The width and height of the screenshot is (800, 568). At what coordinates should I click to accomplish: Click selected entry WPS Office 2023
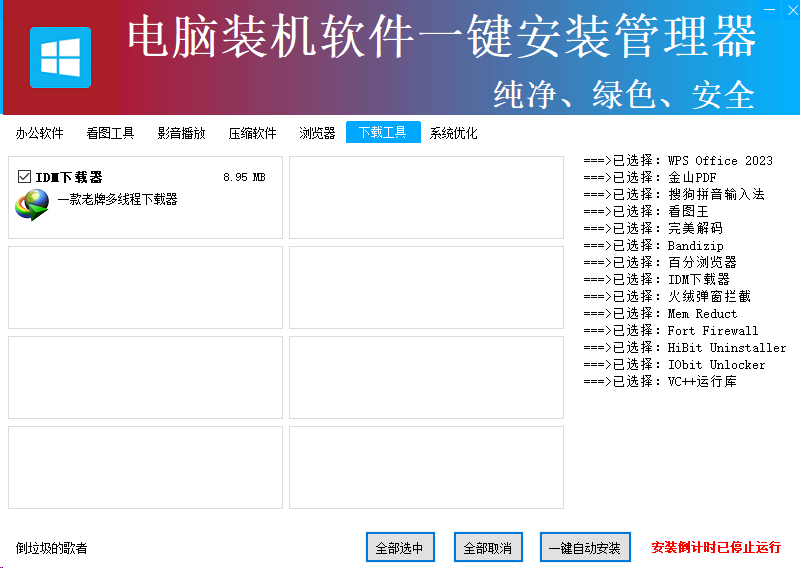pyautogui.click(x=678, y=160)
